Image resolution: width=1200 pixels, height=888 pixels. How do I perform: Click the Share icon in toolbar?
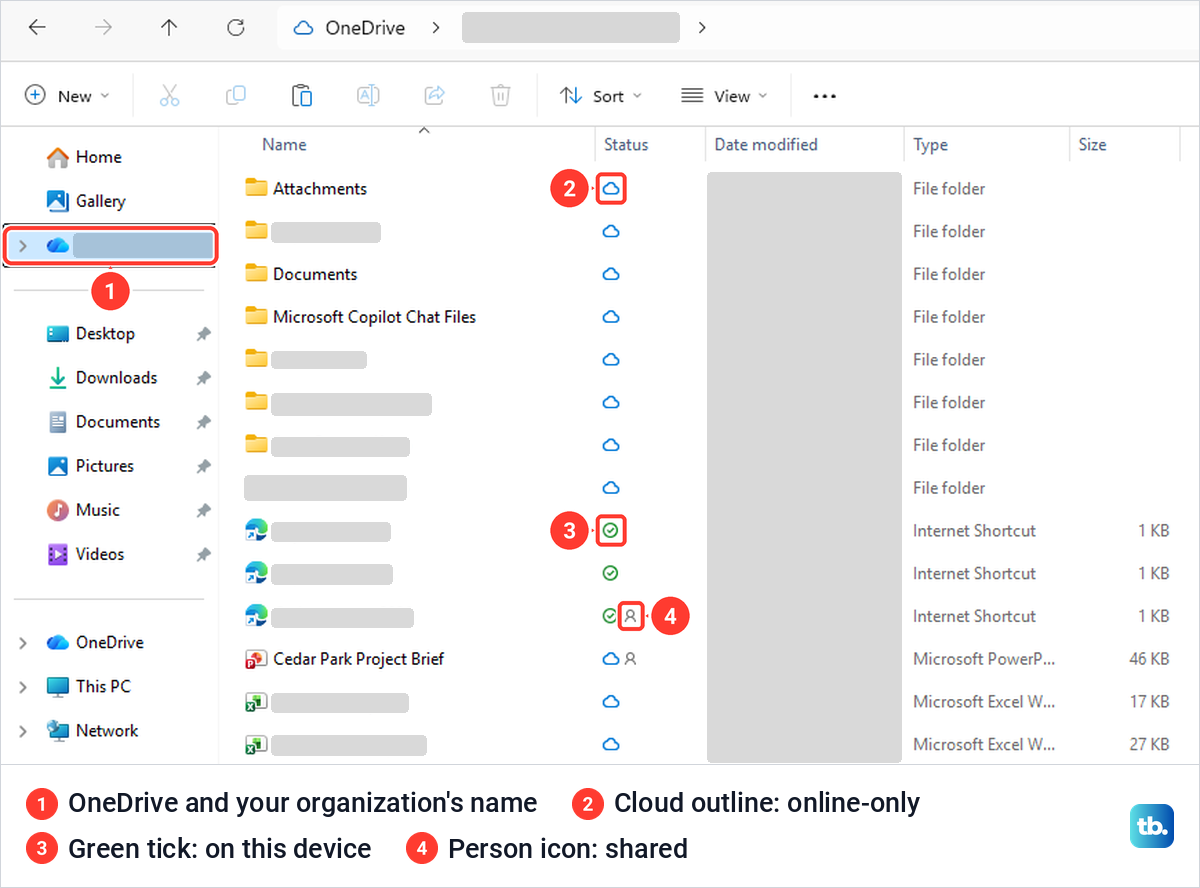434,96
